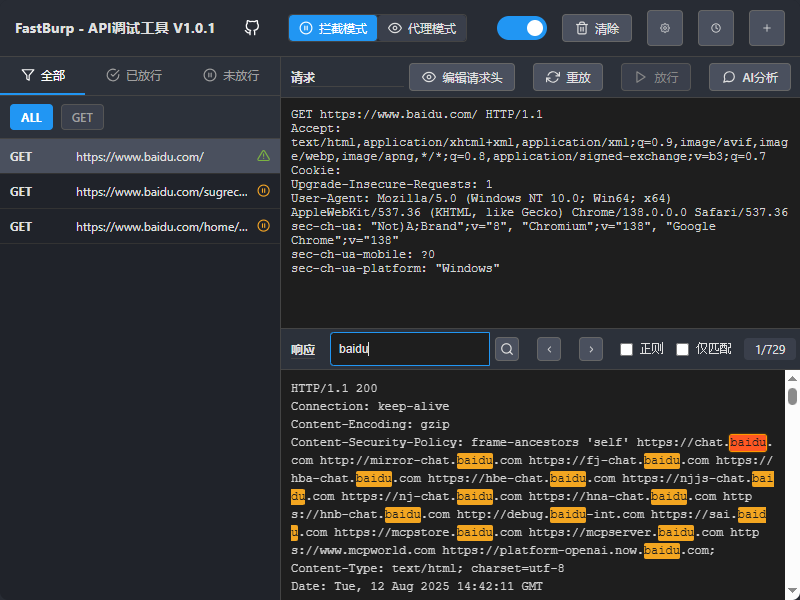This screenshot has height=600, width=800.
Task: Click the red highlighted current baidu match
Action: 747,442
